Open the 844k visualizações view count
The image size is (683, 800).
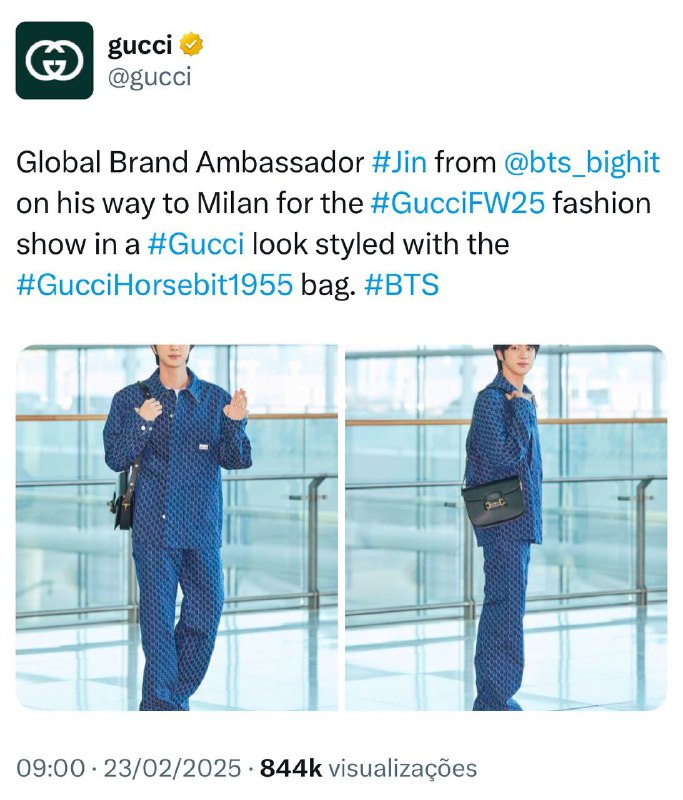tap(368, 768)
